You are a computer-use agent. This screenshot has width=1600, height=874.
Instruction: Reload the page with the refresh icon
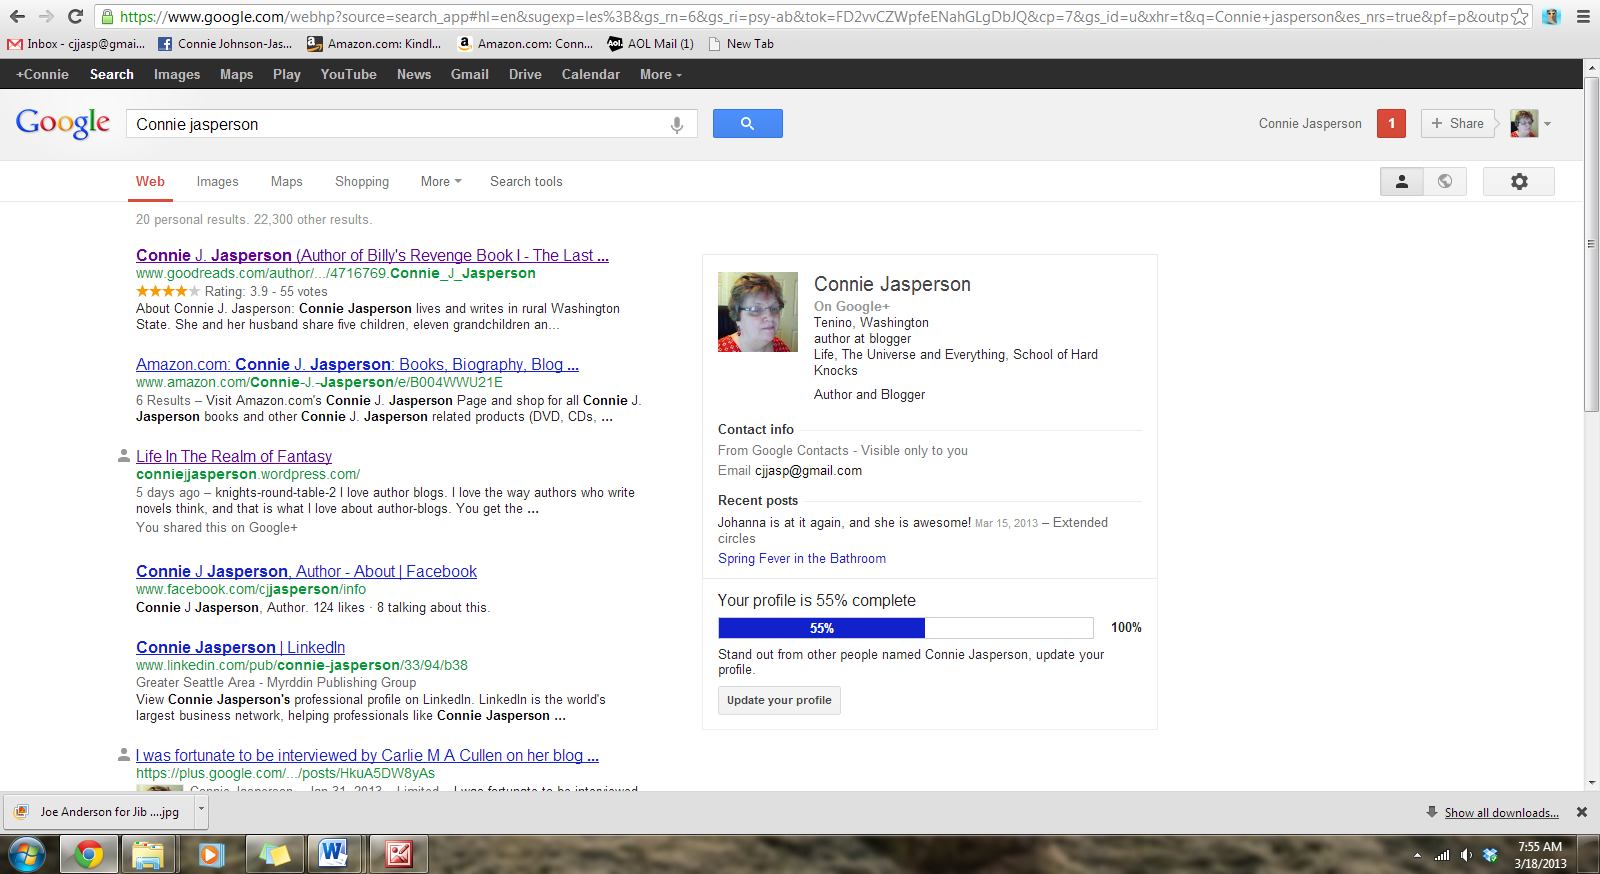[75, 16]
